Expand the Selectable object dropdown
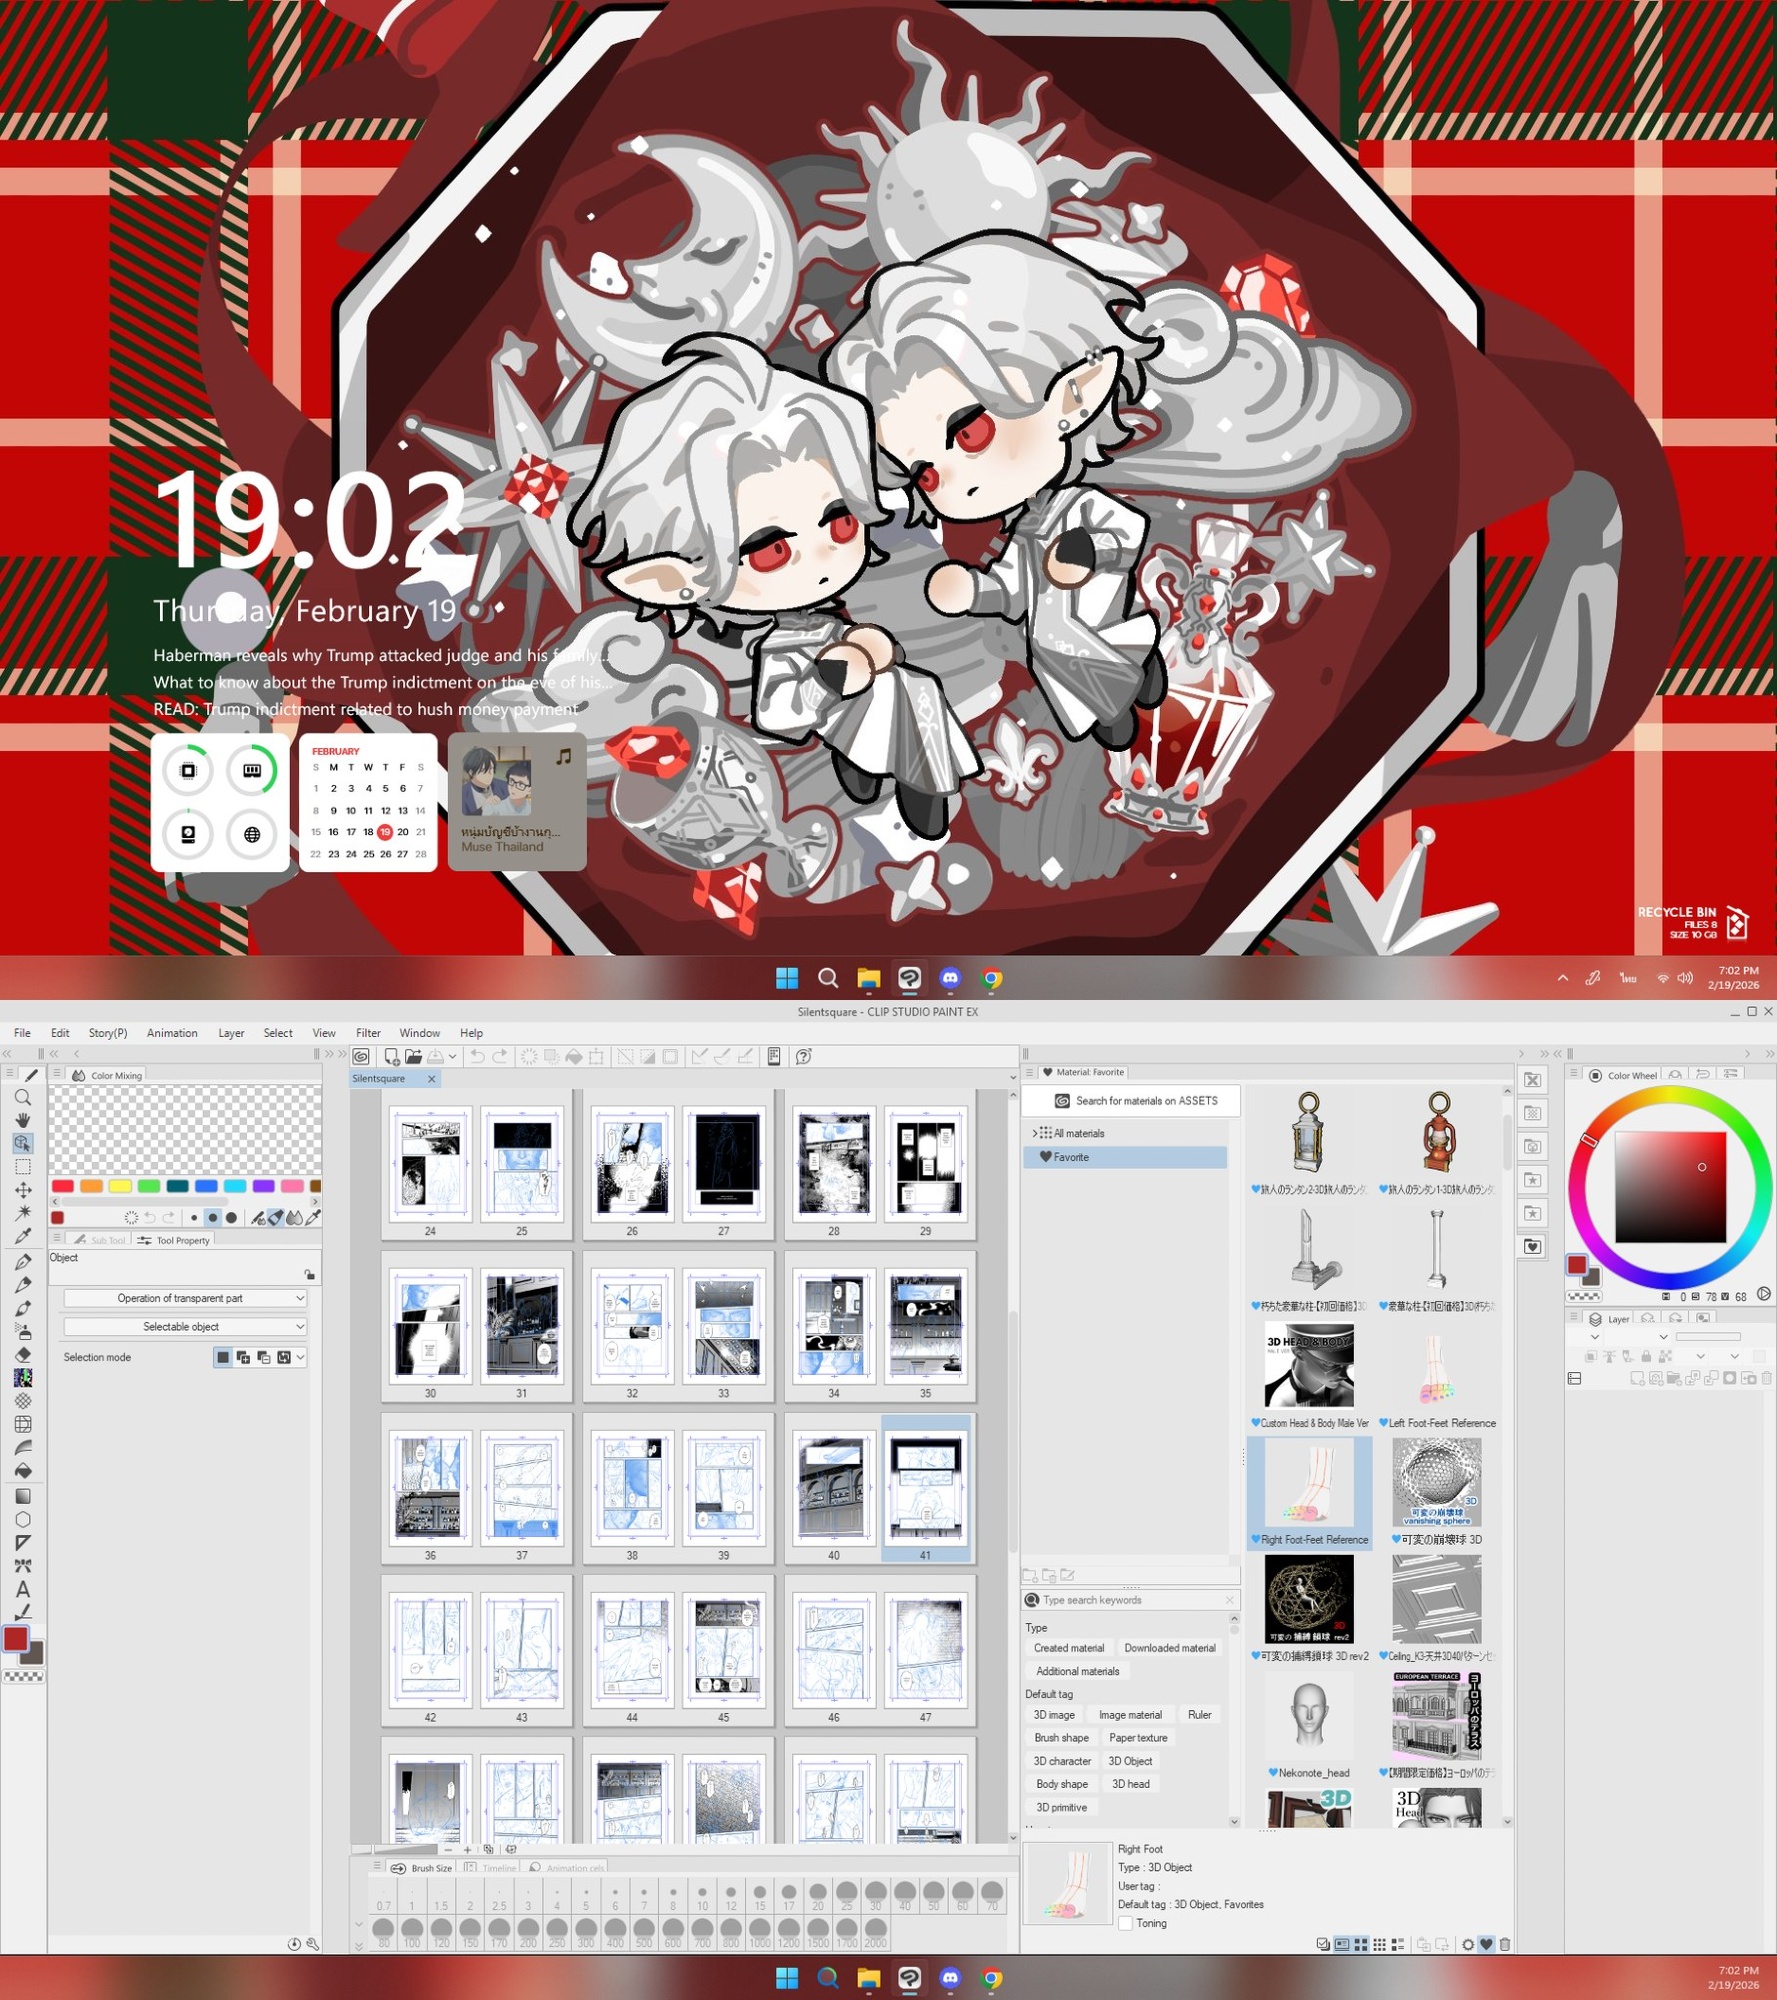 tap(184, 1327)
